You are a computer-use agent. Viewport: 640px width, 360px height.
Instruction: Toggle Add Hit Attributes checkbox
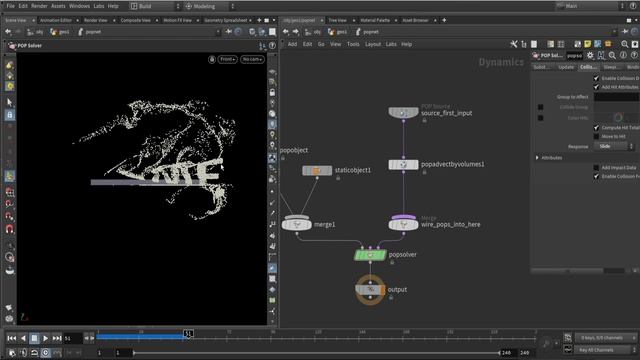pyautogui.click(x=596, y=87)
